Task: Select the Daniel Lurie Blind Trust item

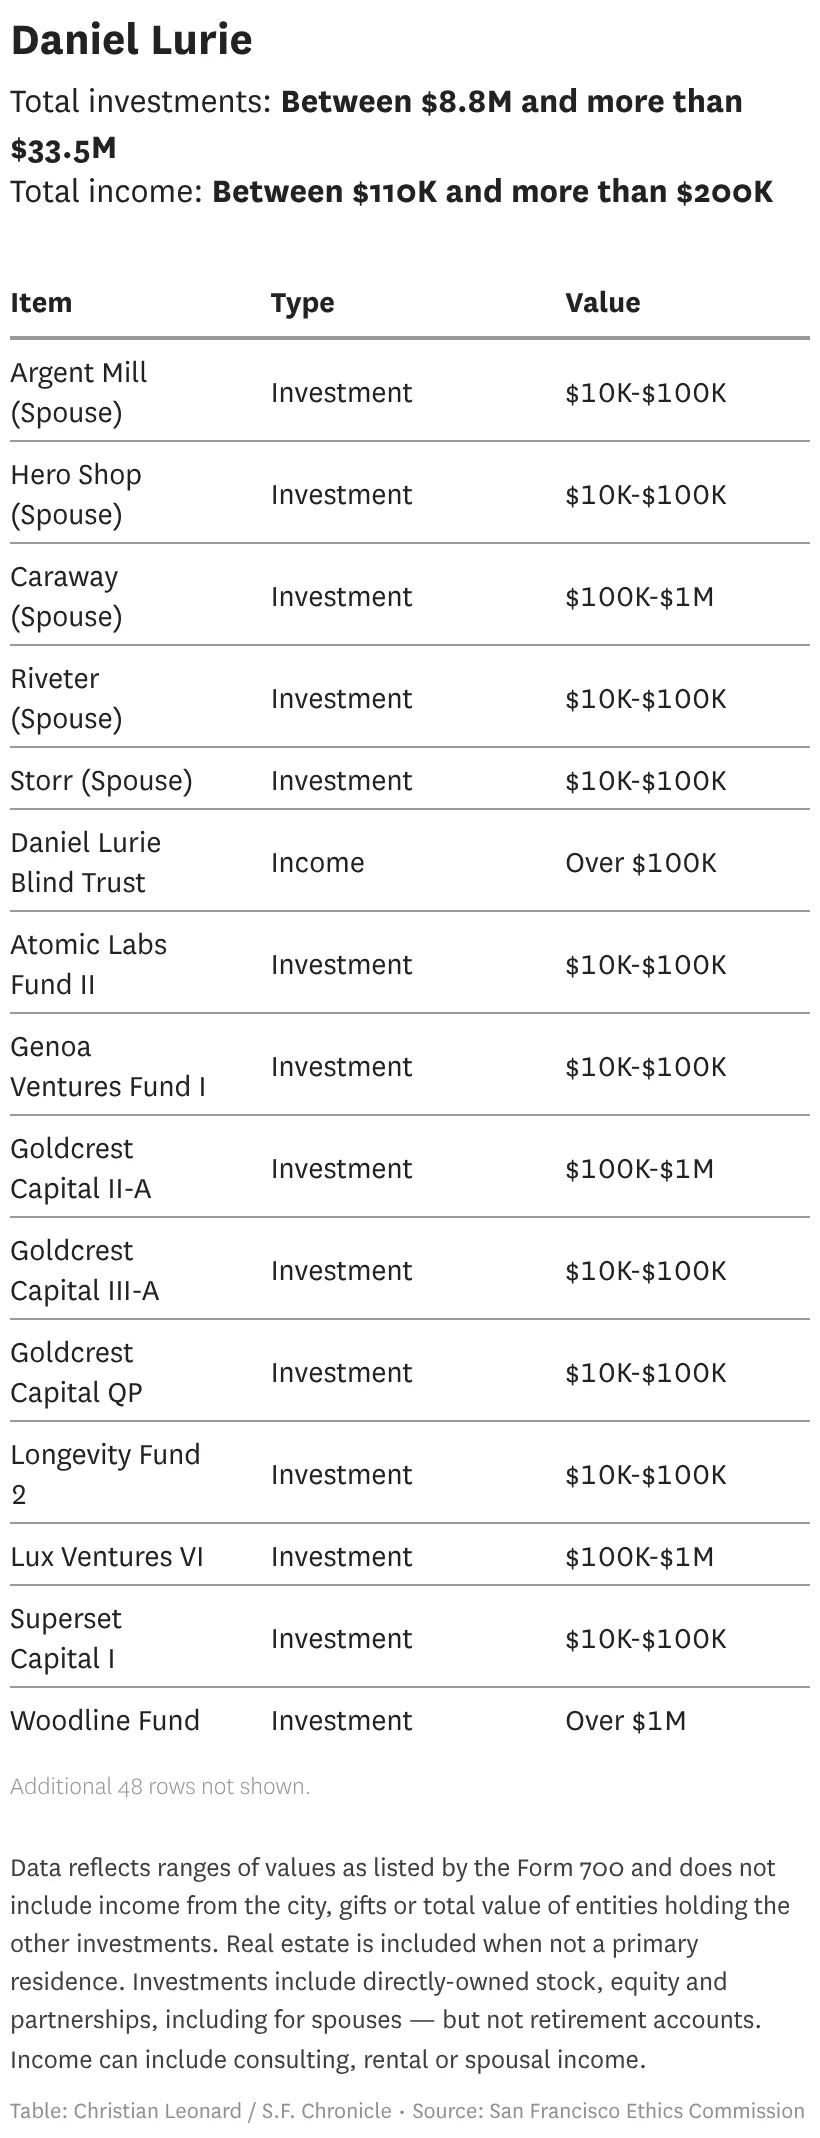Action: click(85, 862)
